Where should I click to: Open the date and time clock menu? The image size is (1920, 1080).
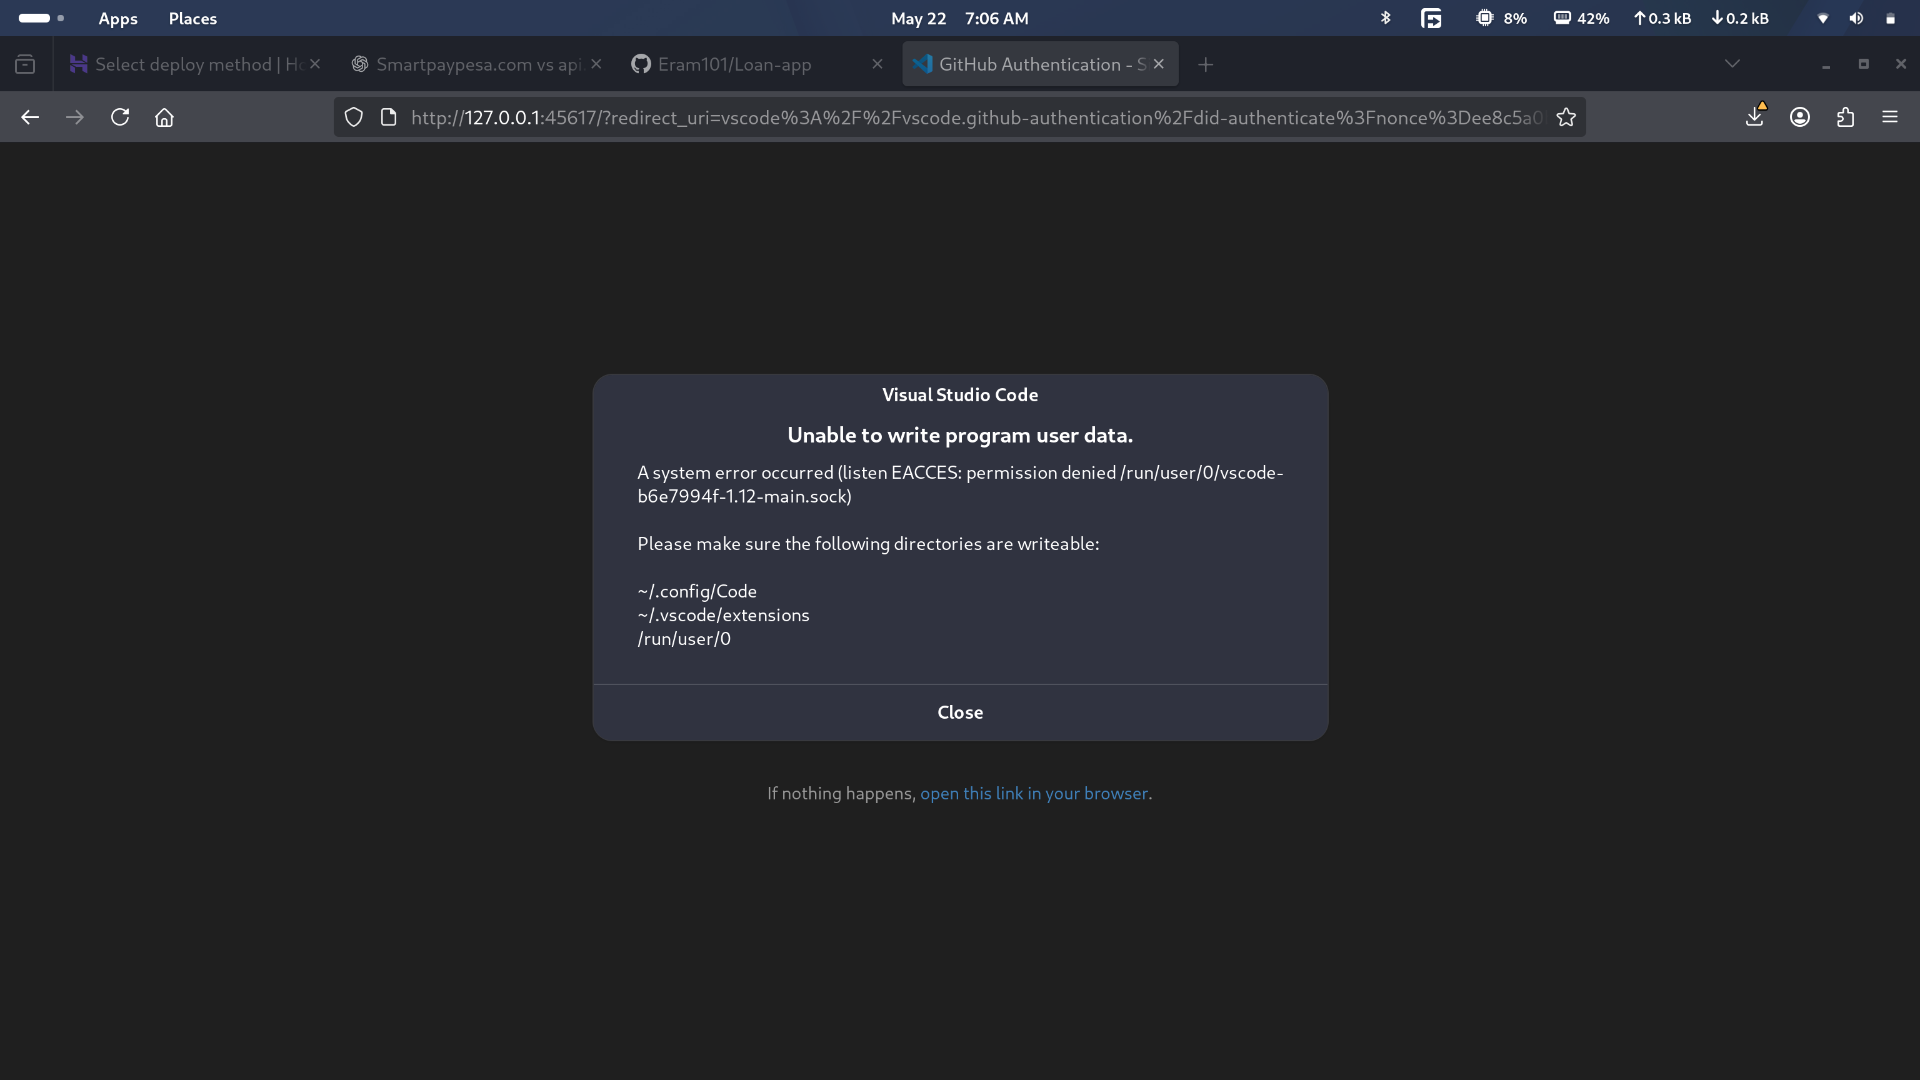(x=959, y=18)
